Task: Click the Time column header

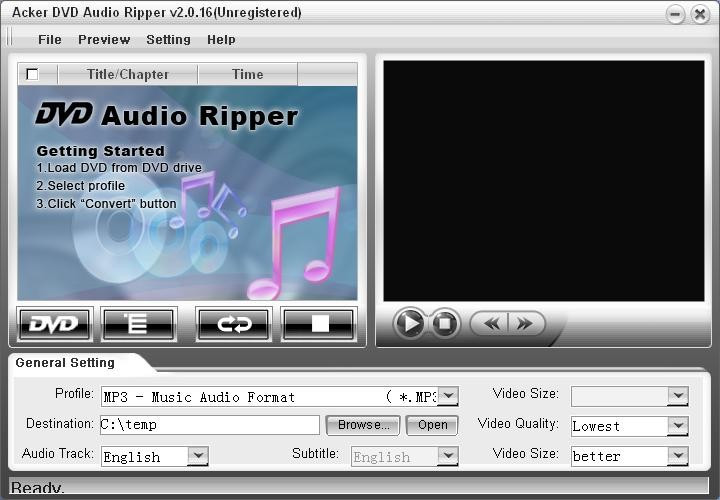Action: [x=248, y=74]
